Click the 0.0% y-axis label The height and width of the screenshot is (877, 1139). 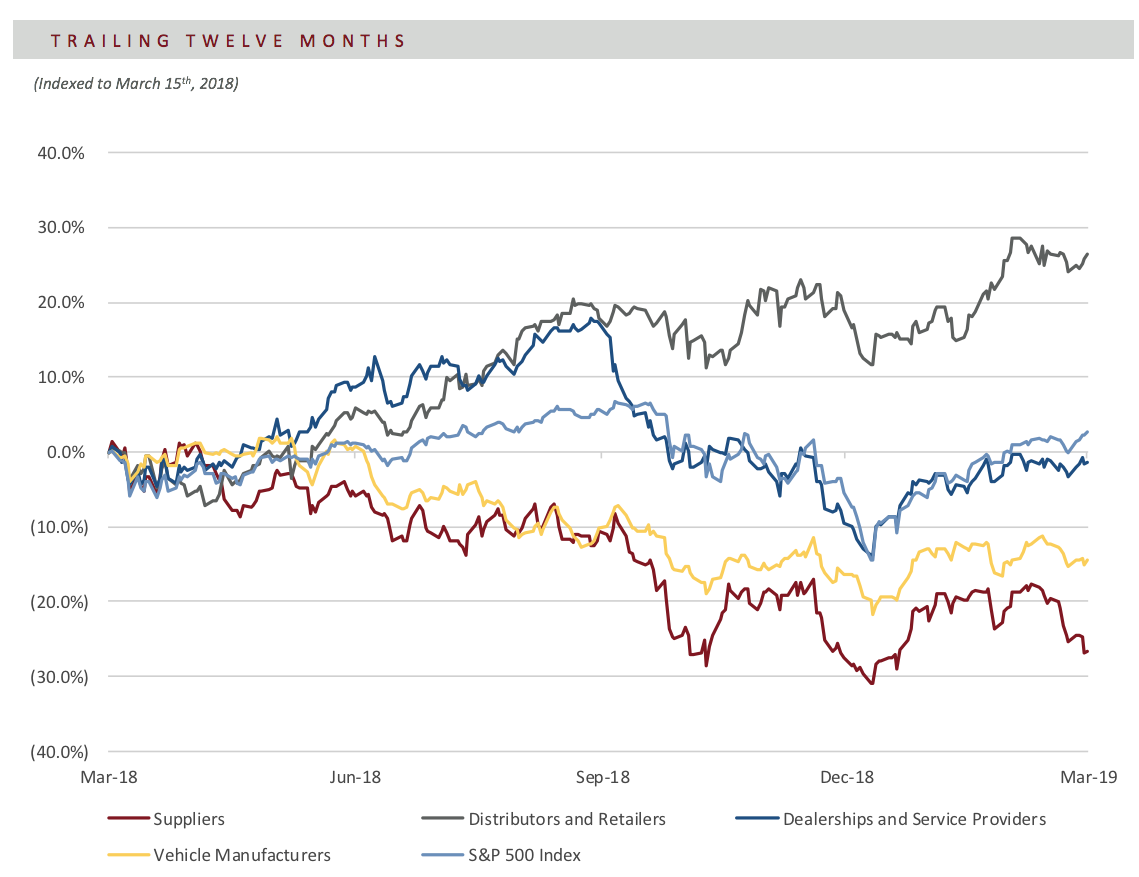pos(65,452)
